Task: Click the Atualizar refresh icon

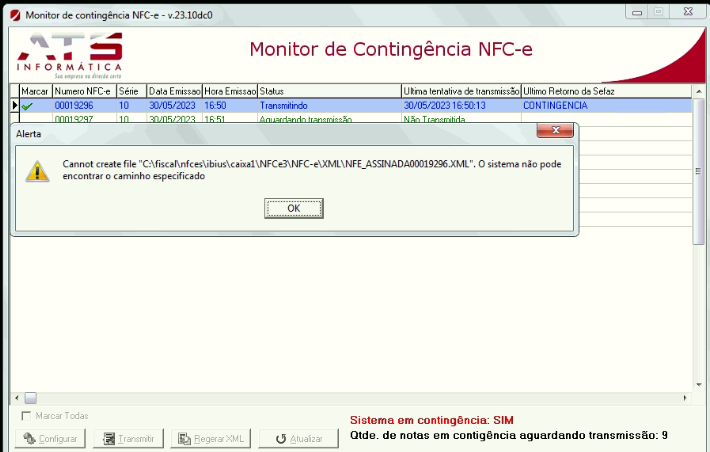Action: pyautogui.click(x=281, y=439)
